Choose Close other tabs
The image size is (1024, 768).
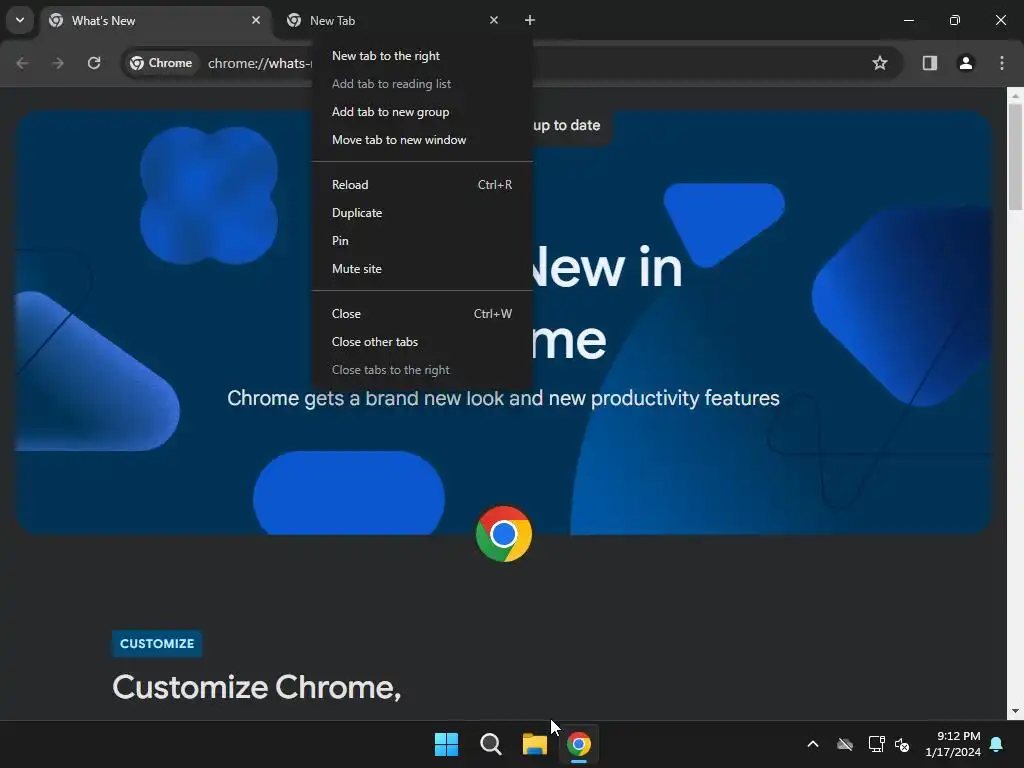423,342
